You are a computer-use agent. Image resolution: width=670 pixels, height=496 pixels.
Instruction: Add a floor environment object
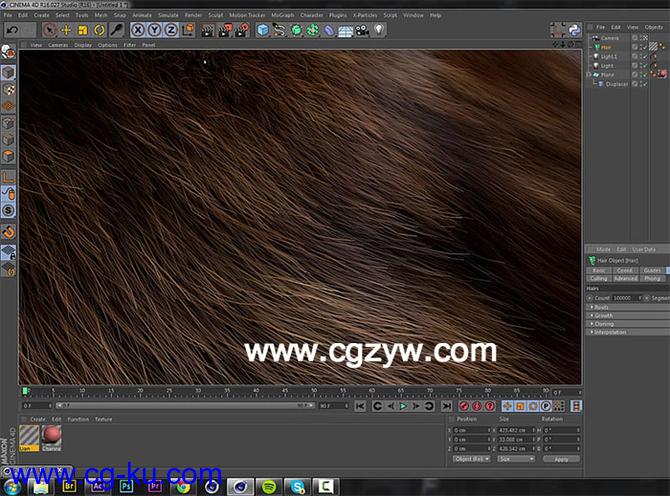pyautogui.click(x=345, y=30)
